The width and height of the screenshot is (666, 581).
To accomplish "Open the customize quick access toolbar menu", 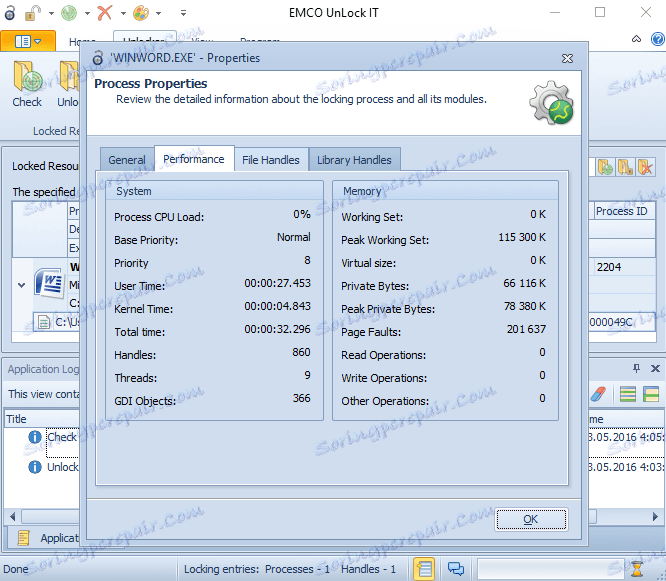I will point(183,13).
